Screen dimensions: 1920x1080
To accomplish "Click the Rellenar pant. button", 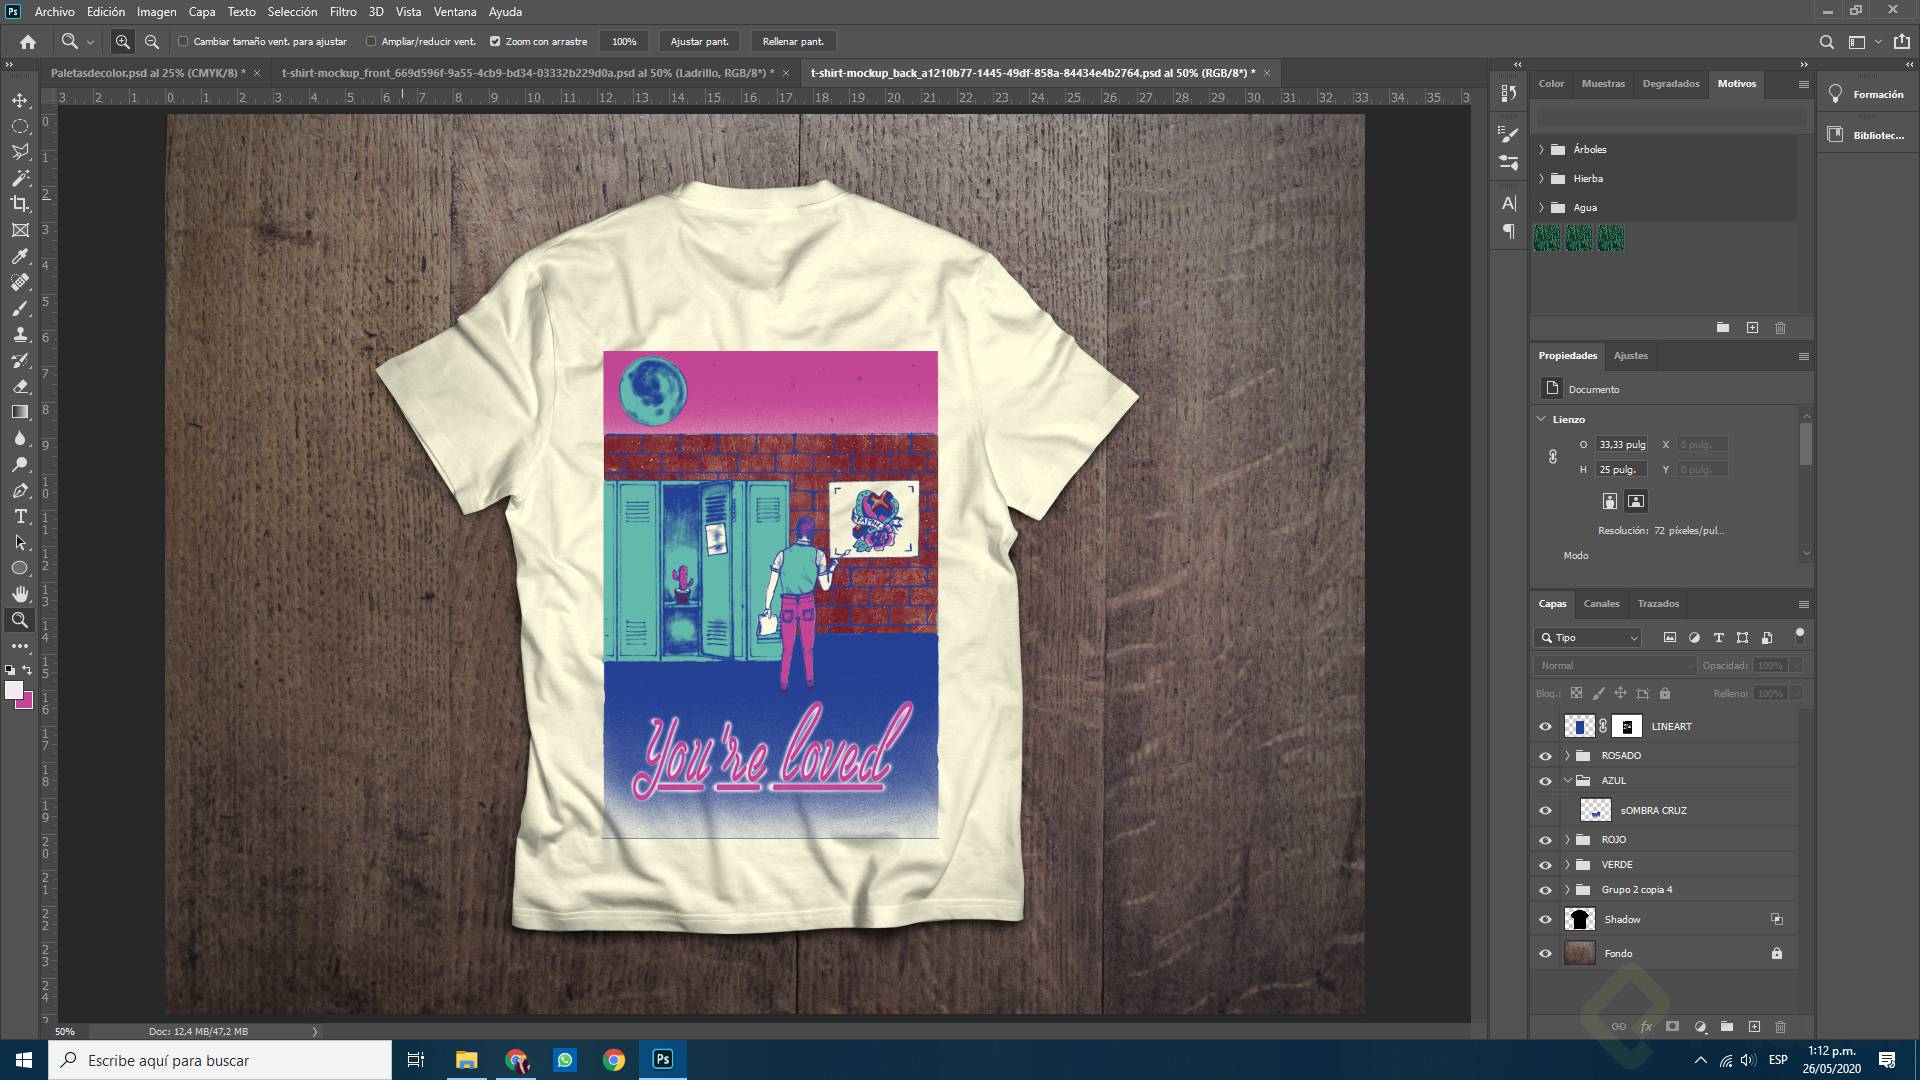I will click(x=793, y=42).
